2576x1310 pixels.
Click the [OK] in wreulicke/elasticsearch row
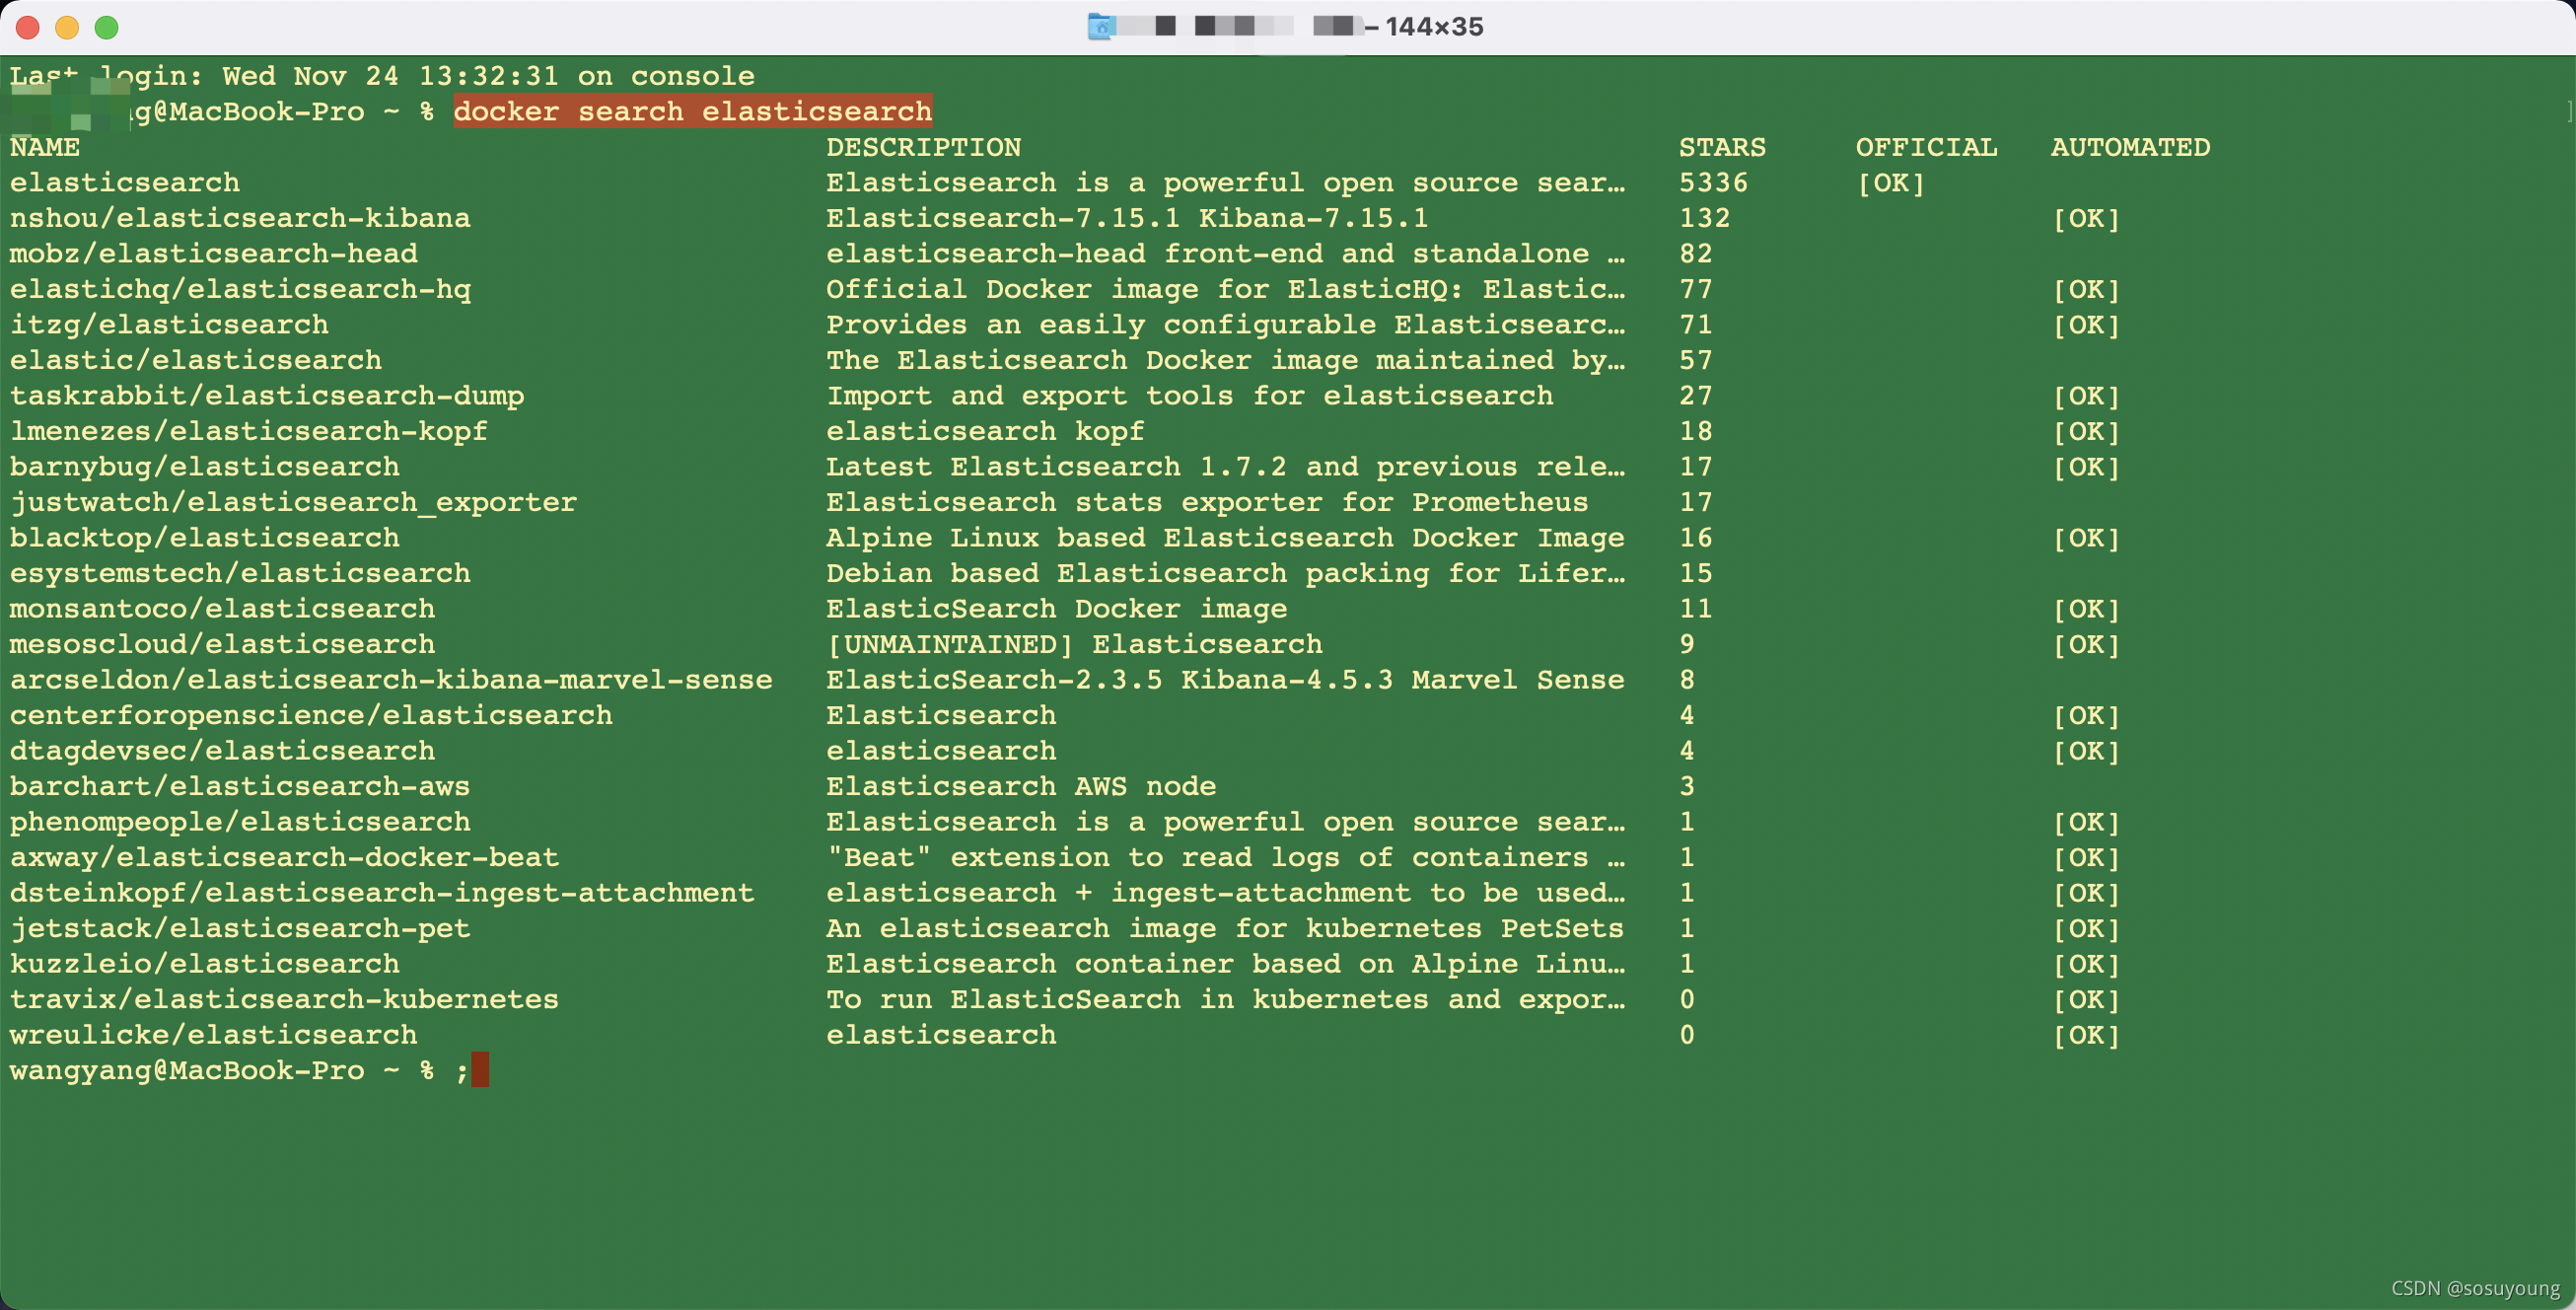[x=2086, y=1035]
